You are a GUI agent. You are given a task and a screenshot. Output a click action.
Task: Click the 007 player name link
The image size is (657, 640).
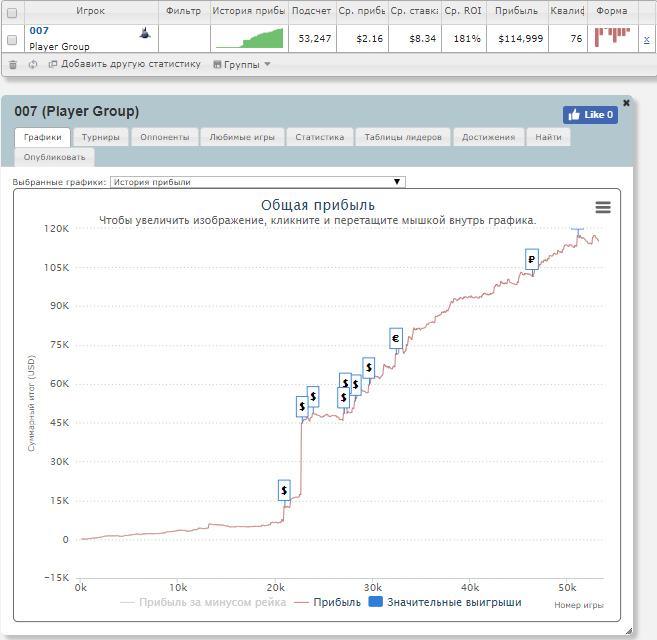coord(39,31)
